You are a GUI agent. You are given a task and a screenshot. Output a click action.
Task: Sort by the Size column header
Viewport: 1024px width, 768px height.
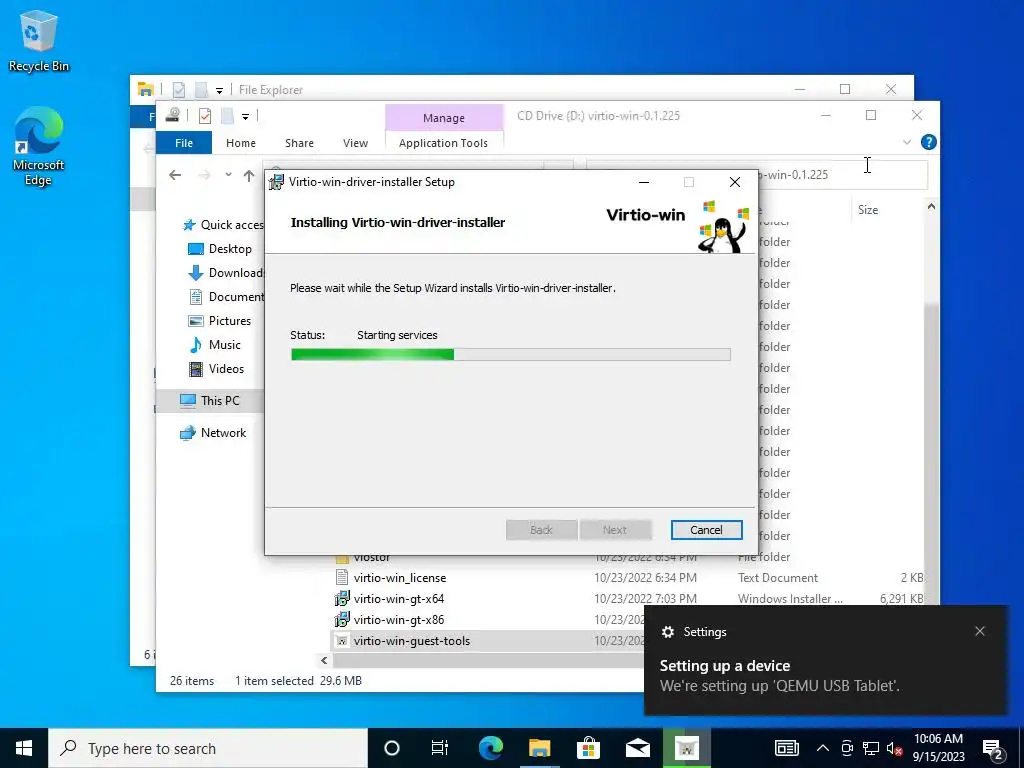tap(868, 210)
